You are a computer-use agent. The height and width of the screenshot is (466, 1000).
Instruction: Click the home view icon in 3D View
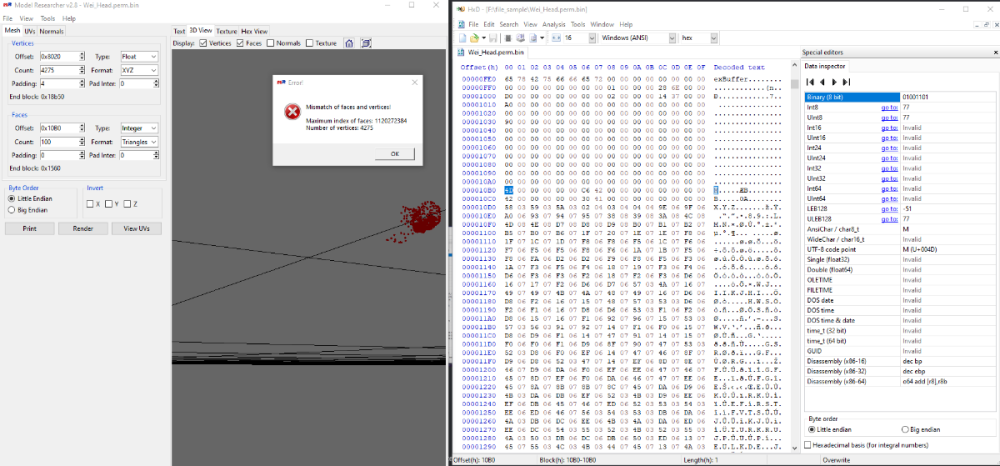[x=349, y=43]
